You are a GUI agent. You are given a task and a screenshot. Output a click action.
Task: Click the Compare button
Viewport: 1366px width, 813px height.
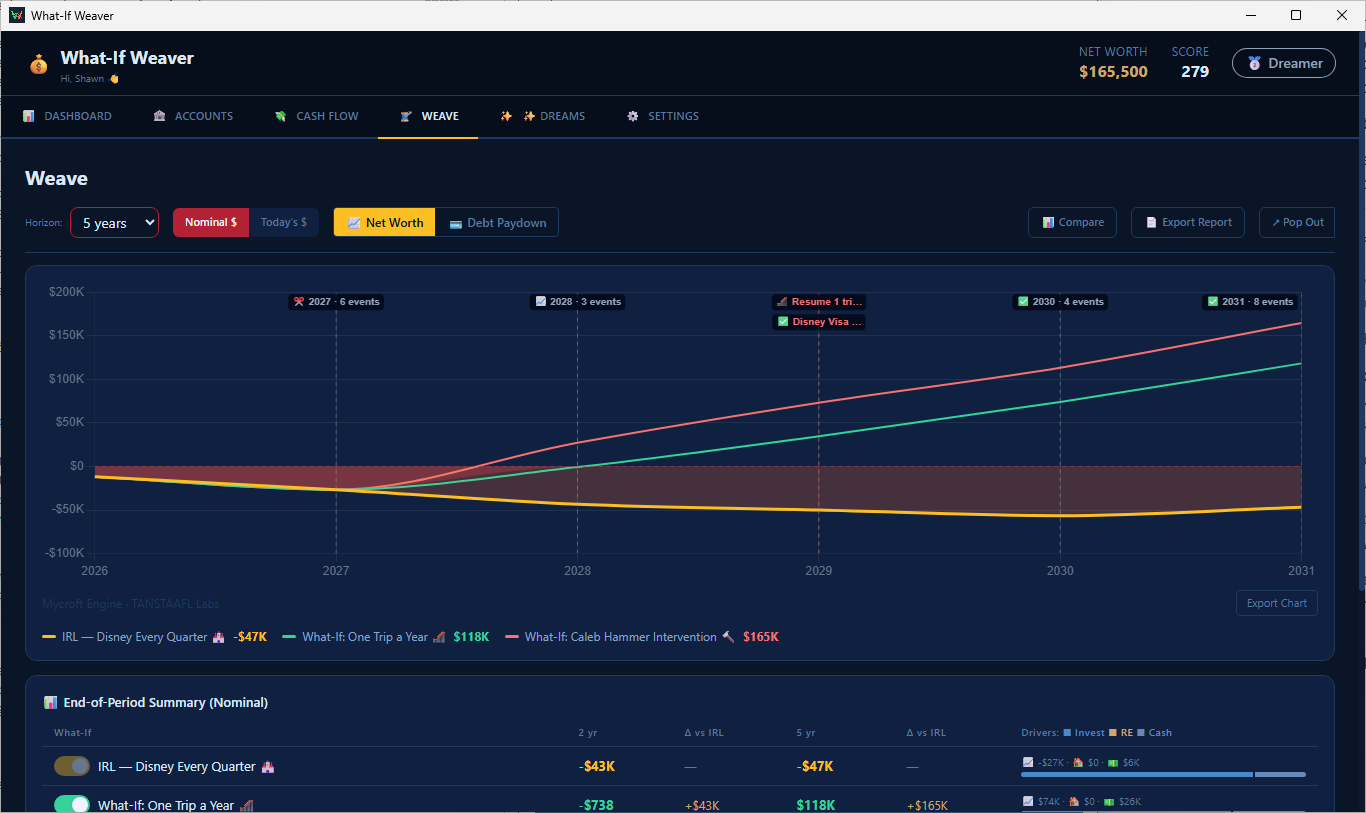tap(1072, 222)
